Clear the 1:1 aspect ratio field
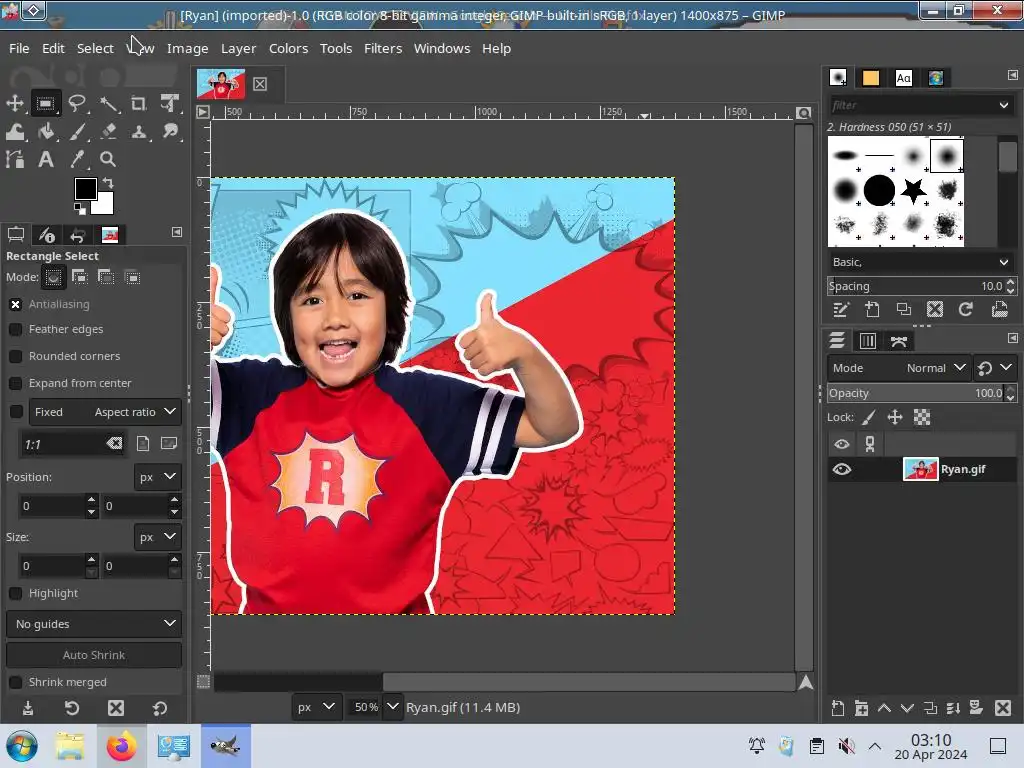Image resolution: width=1024 pixels, height=768 pixels. click(x=114, y=444)
